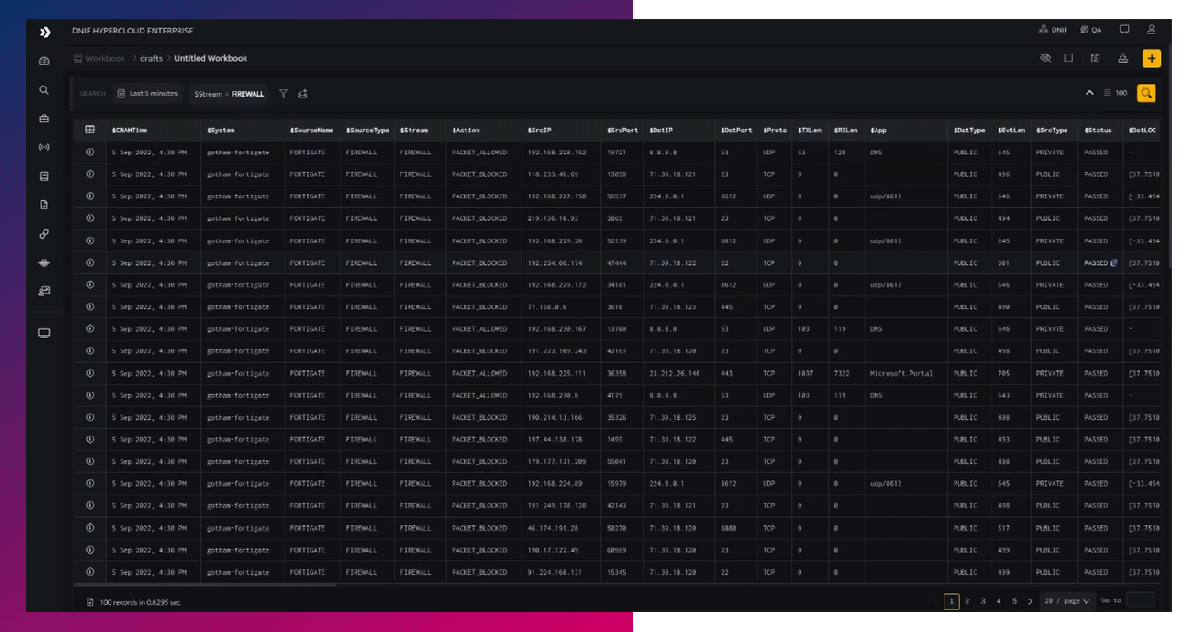Click the horizontal table scrollbar

coord(205,585)
